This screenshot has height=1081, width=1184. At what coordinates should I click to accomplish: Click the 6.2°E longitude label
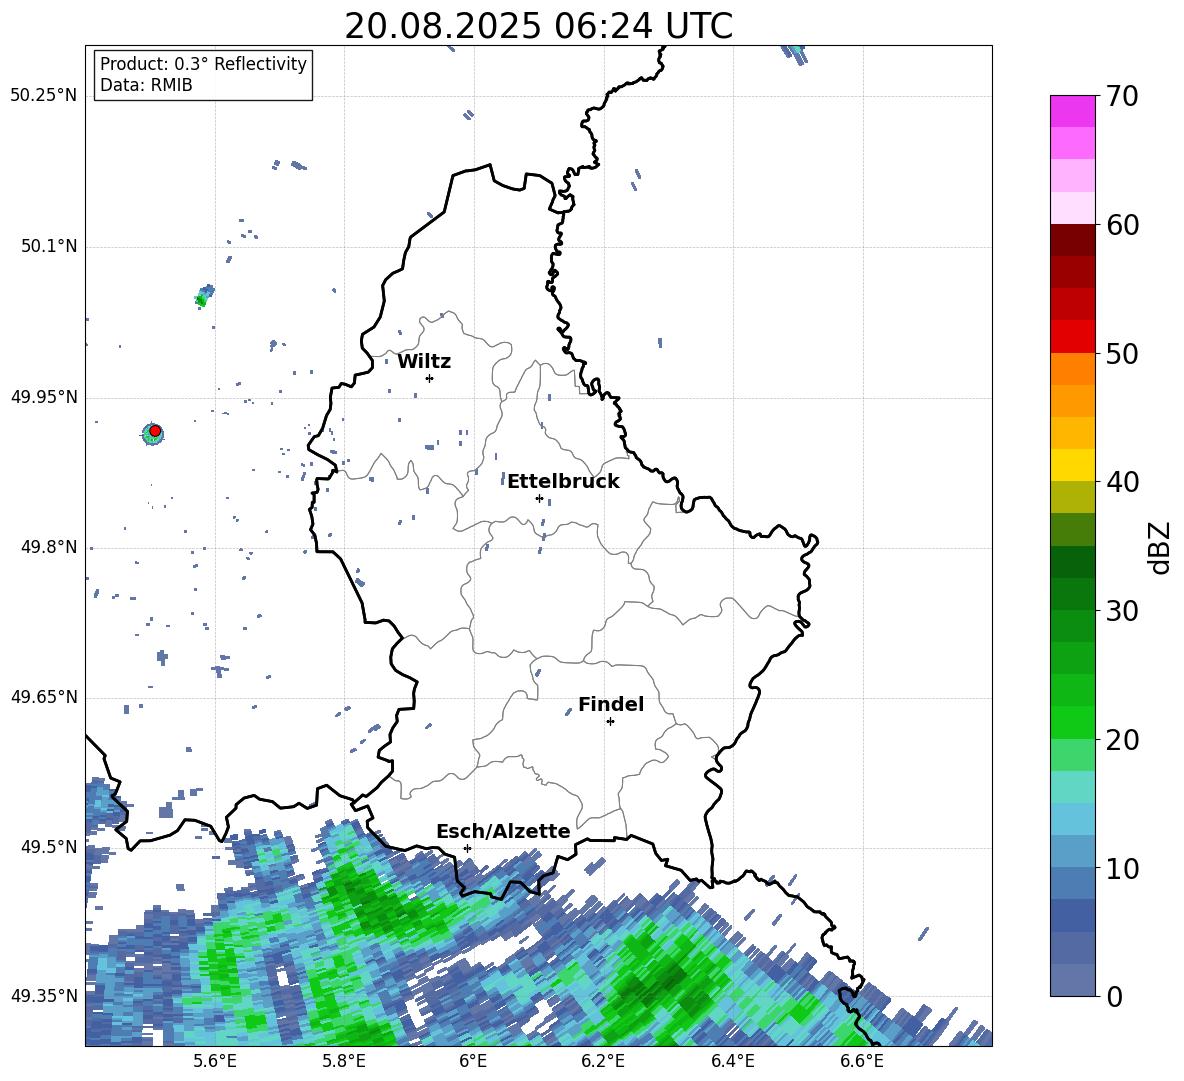[603, 1061]
